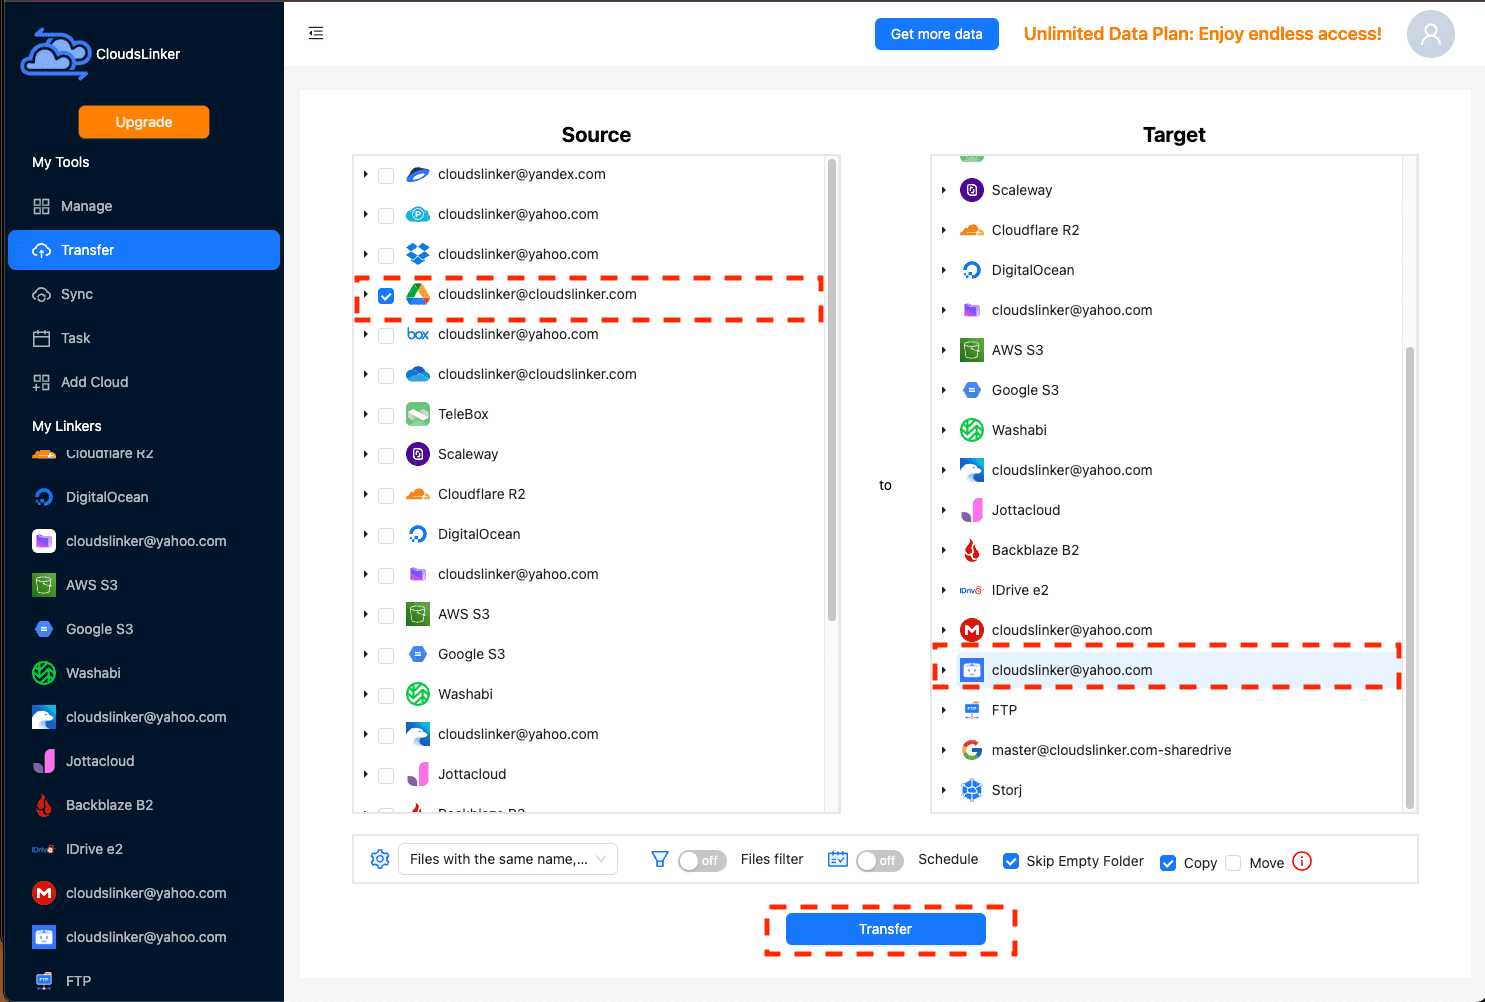Click DigitalOcean icon in My Linkers sidebar
1485x1002 pixels.
tap(44, 497)
